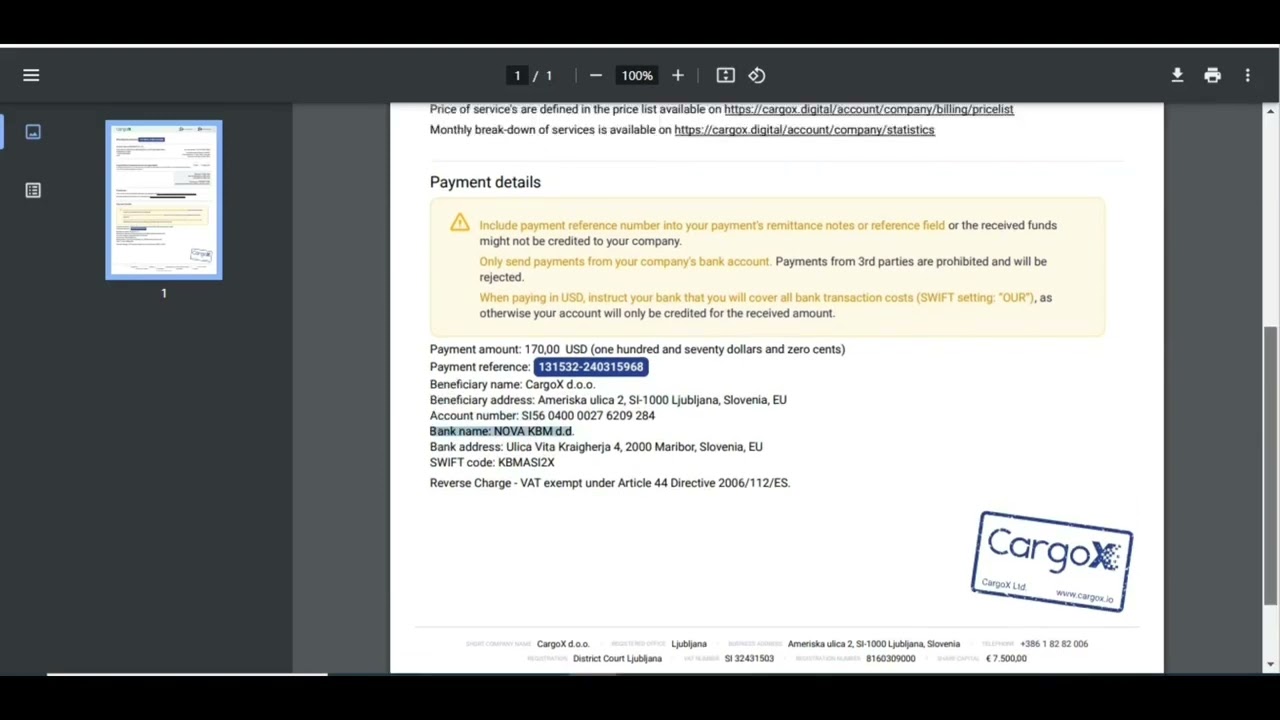Rotate the document counterclockwise

pos(757,75)
